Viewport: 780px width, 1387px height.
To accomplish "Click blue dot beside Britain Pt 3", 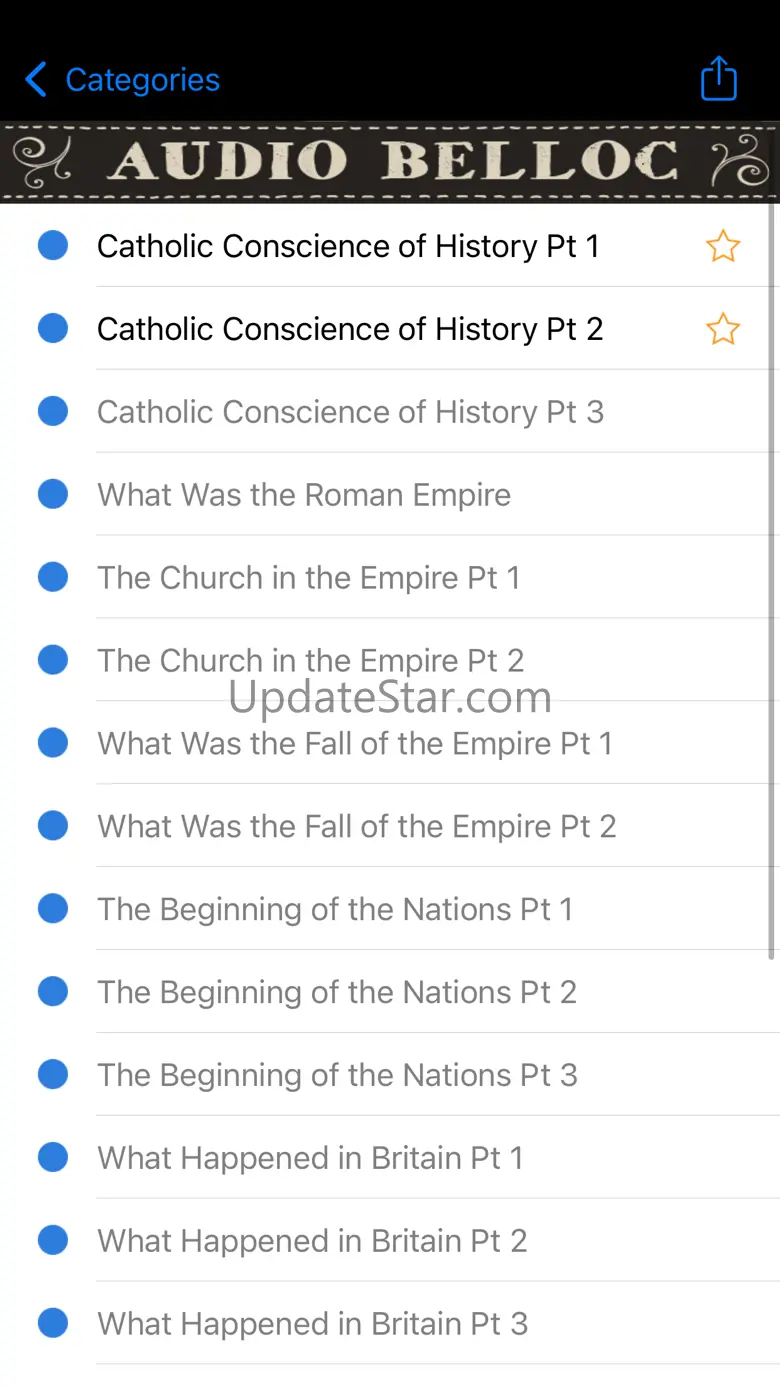I will click(53, 1323).
